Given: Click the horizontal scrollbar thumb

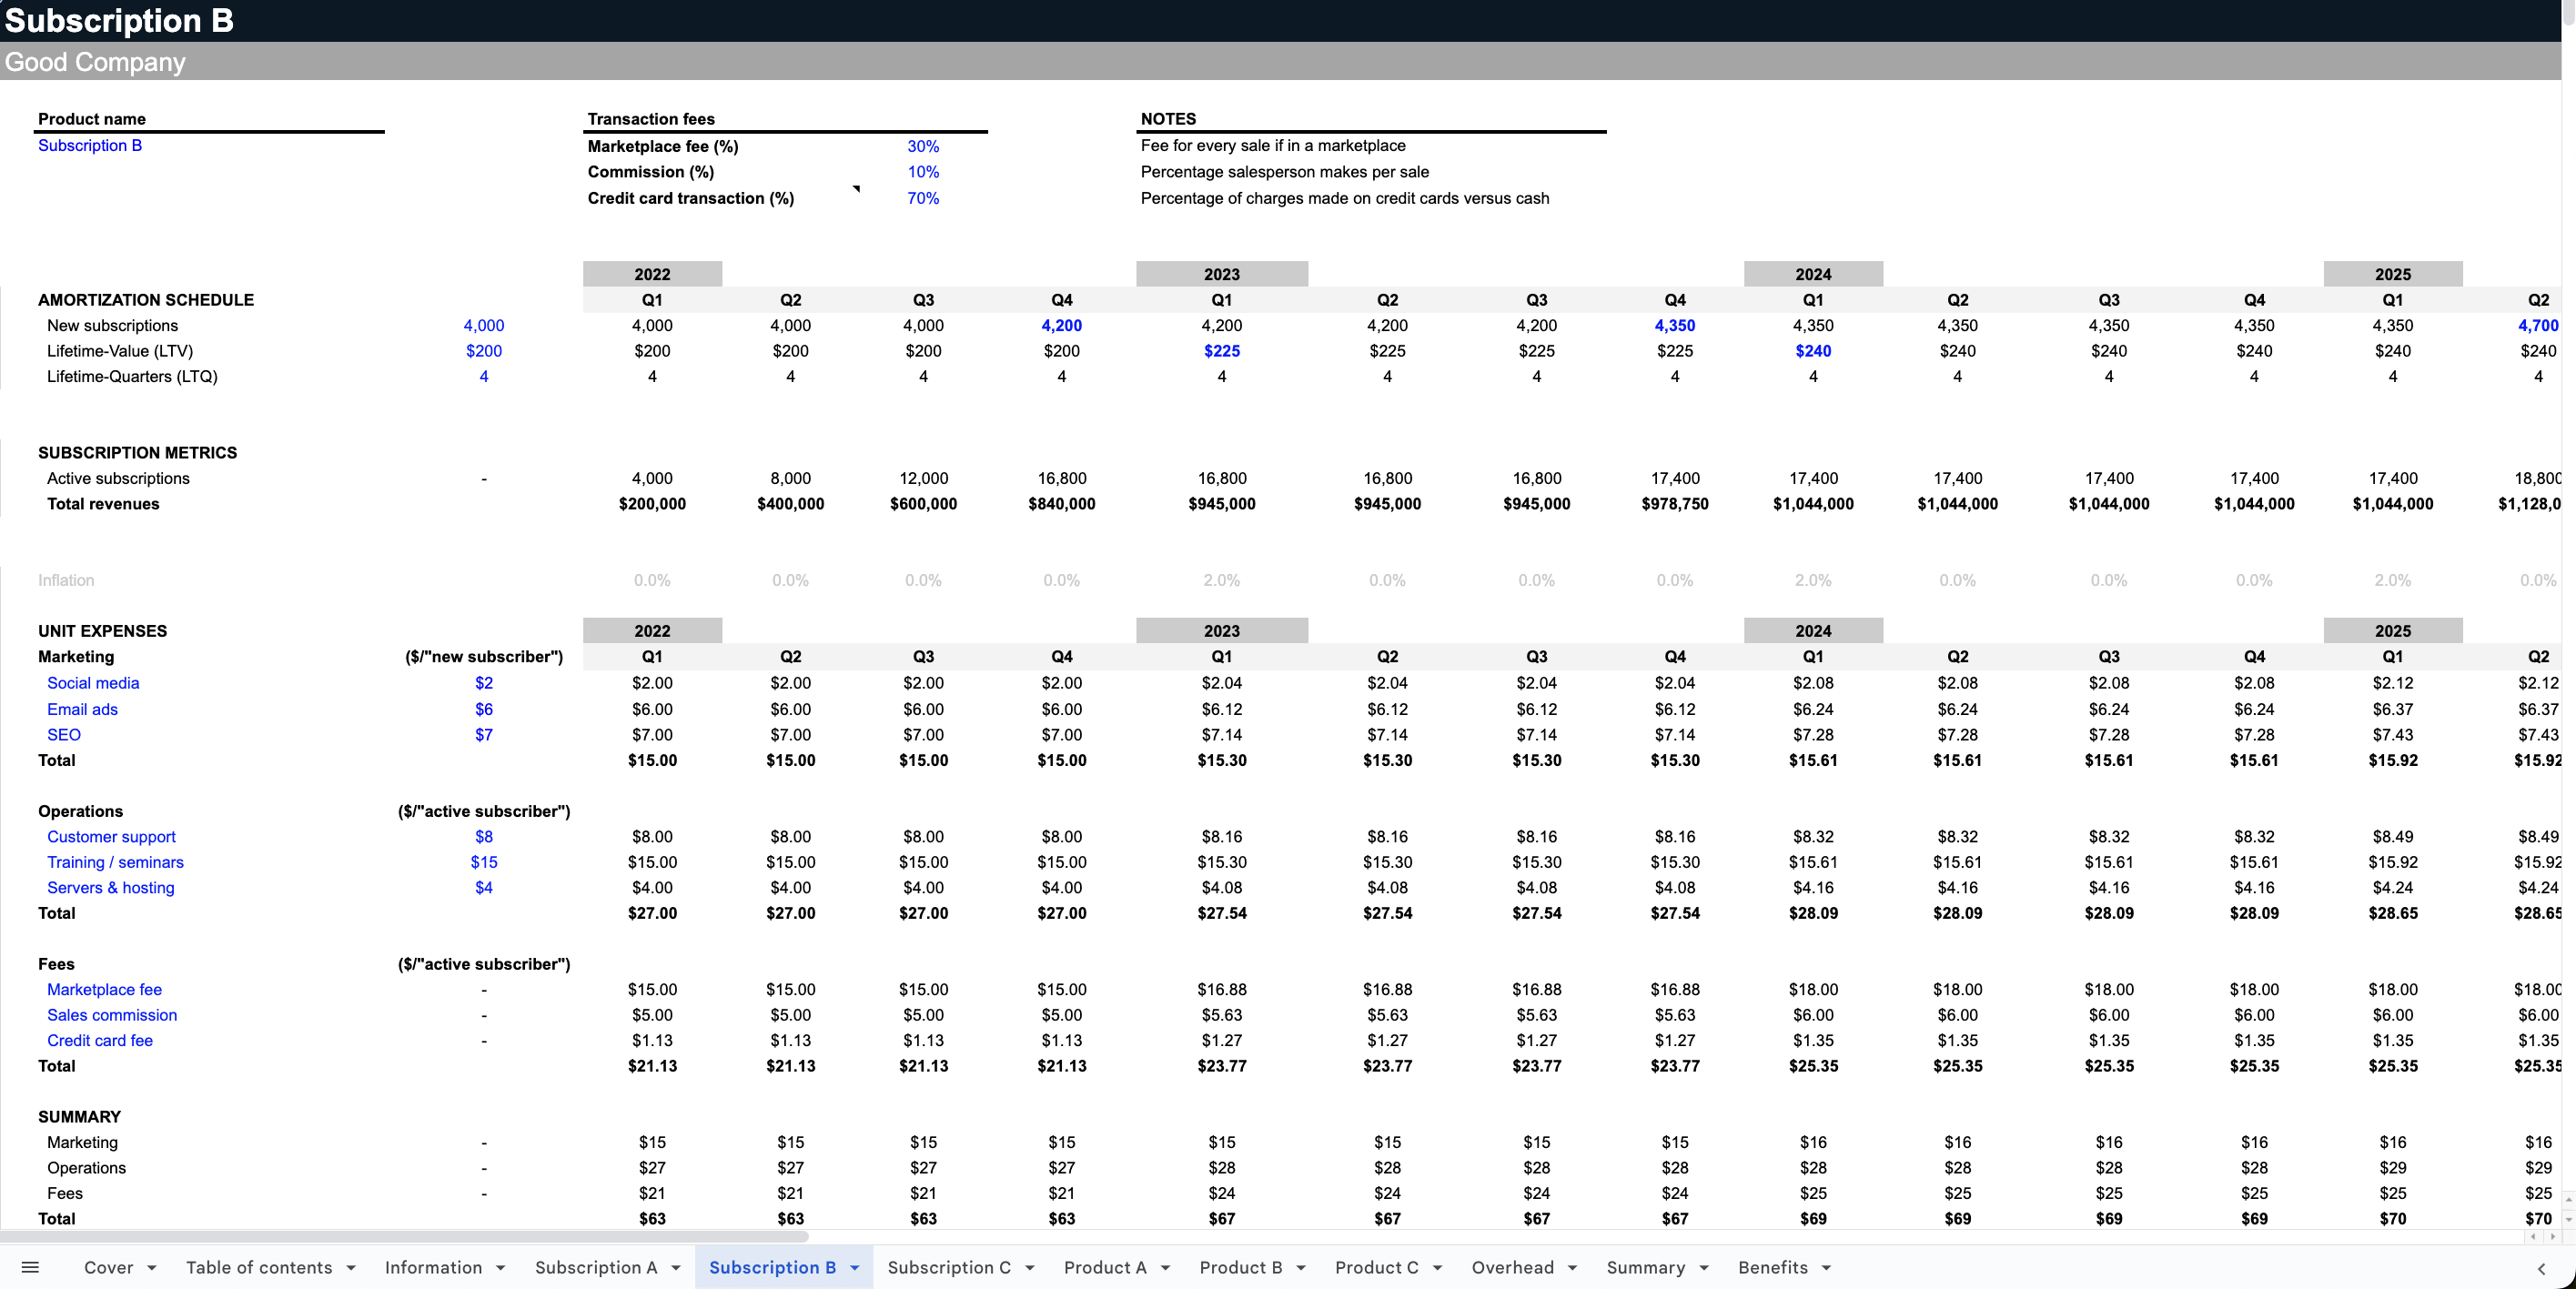Looking at the screenshot, I should click(x=404, y=1237).
